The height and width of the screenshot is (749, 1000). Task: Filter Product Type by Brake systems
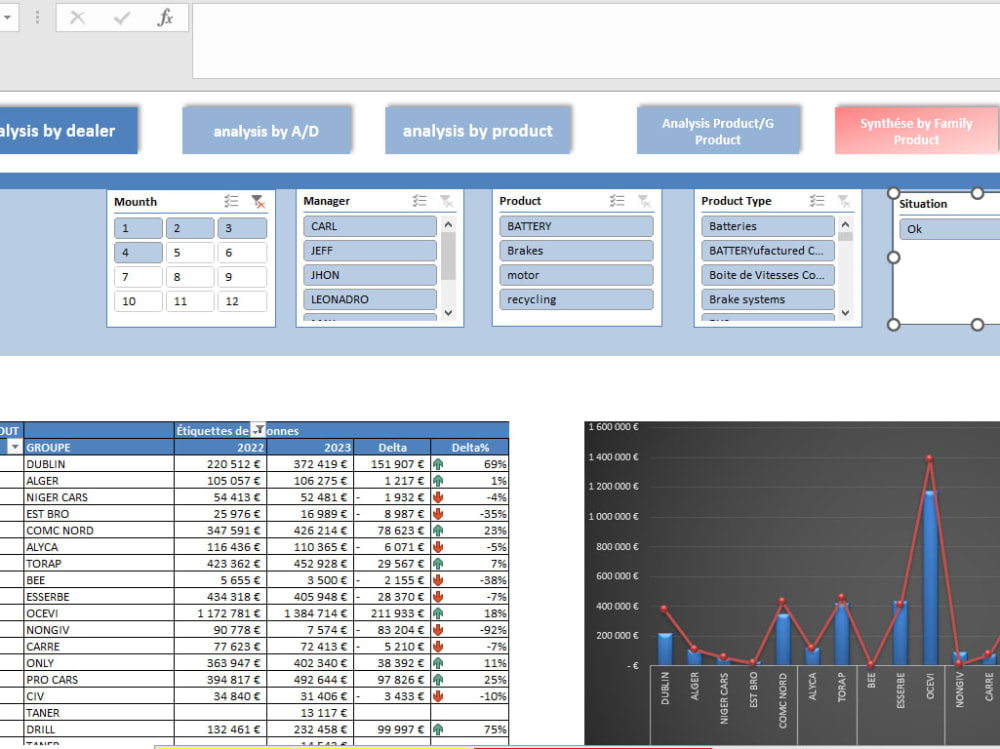tap(768, 299)
